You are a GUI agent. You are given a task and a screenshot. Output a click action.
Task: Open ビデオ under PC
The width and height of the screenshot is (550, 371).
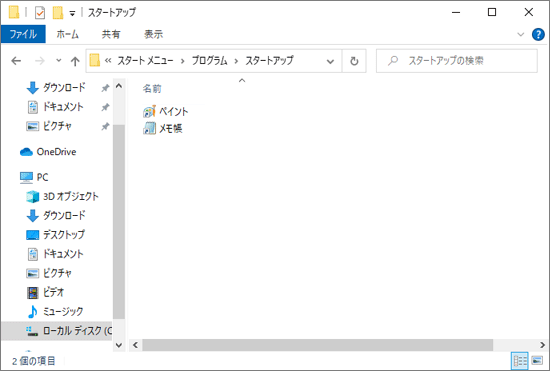tap(54, 292)
